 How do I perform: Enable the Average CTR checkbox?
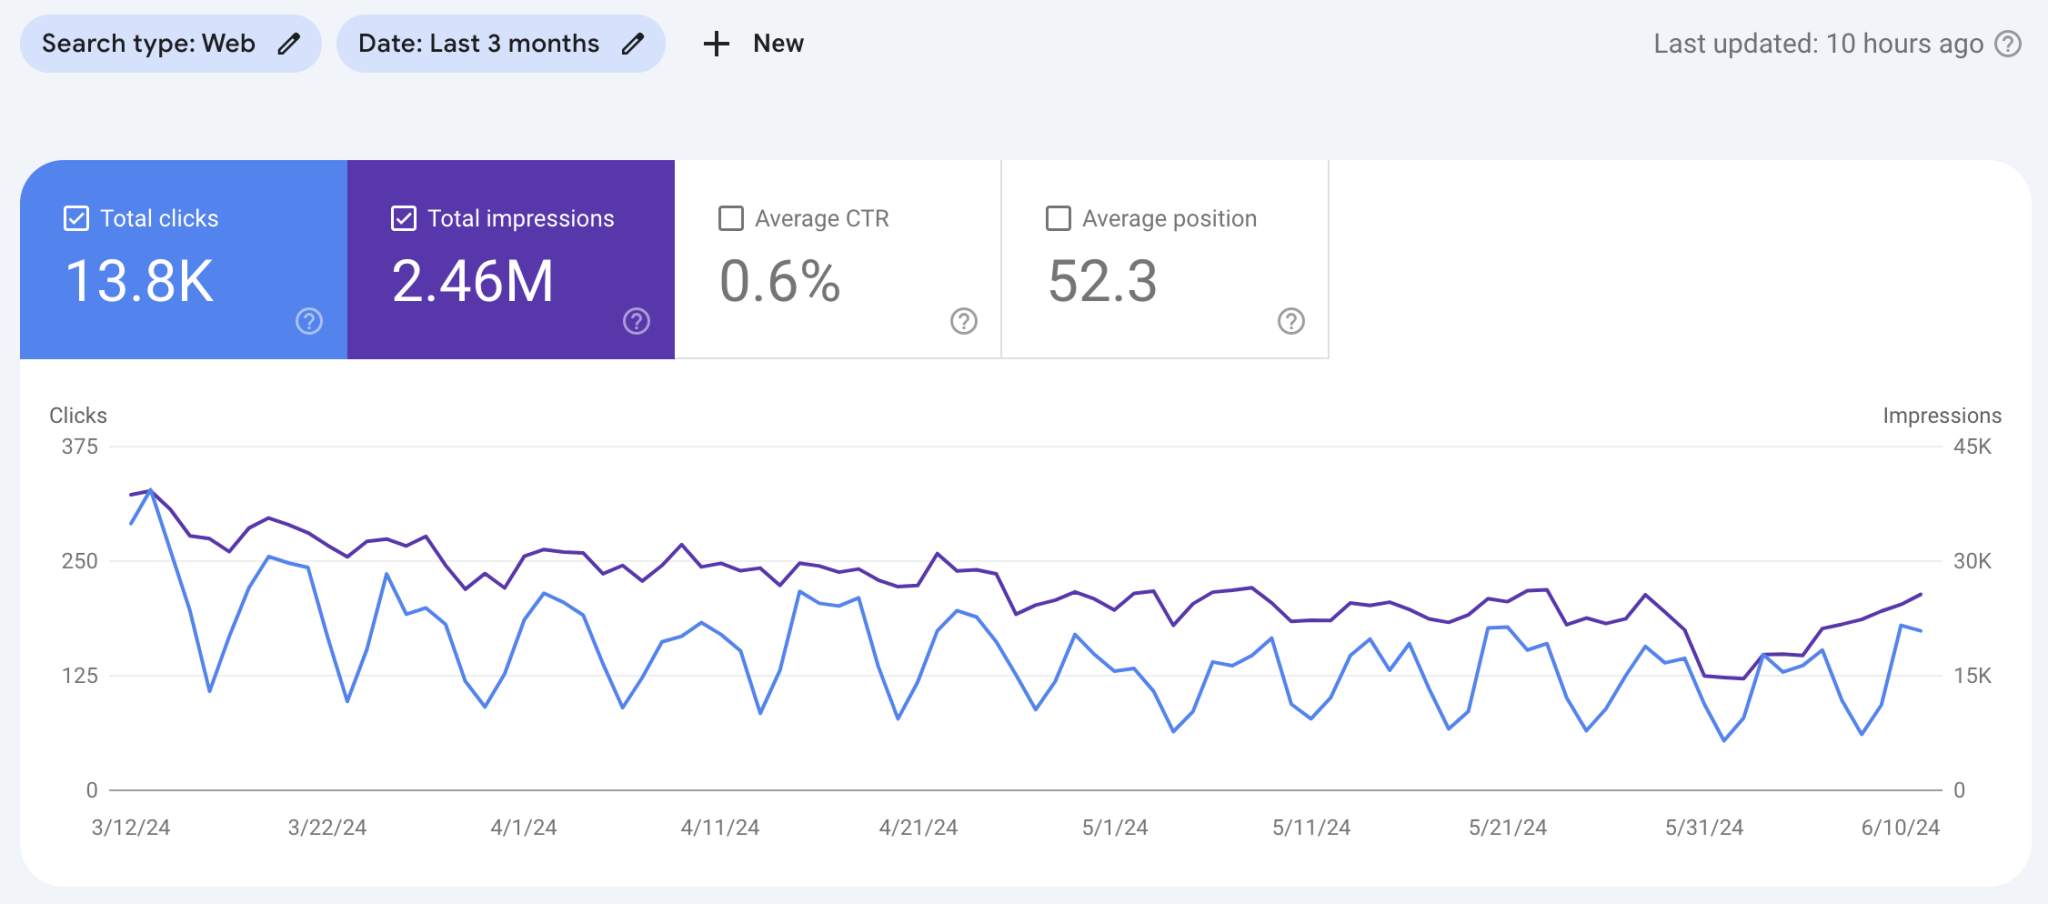coord(730,217)
